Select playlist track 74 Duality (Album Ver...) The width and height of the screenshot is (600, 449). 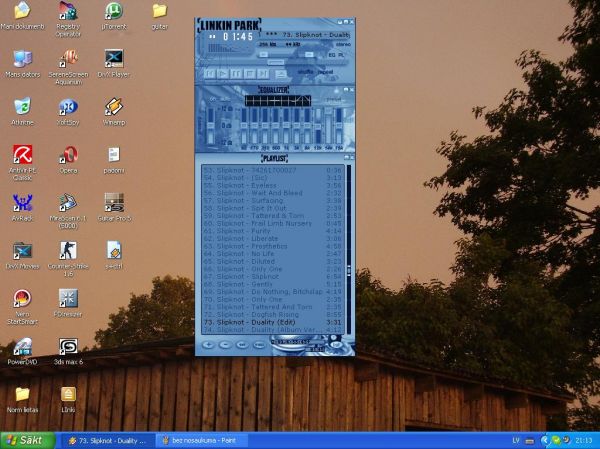(x=273, y=330)
